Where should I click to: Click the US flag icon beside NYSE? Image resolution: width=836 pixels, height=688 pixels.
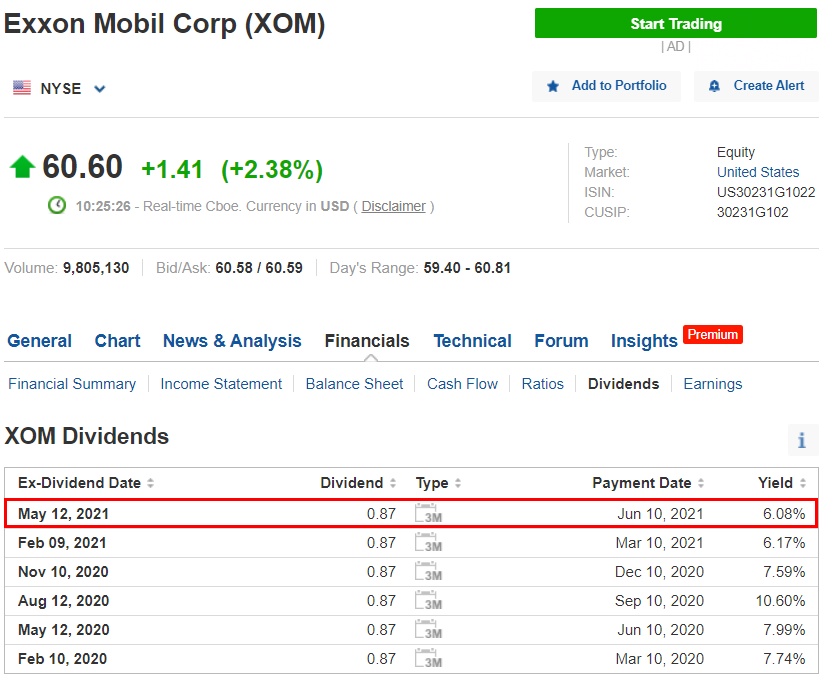tap(22, 87)
